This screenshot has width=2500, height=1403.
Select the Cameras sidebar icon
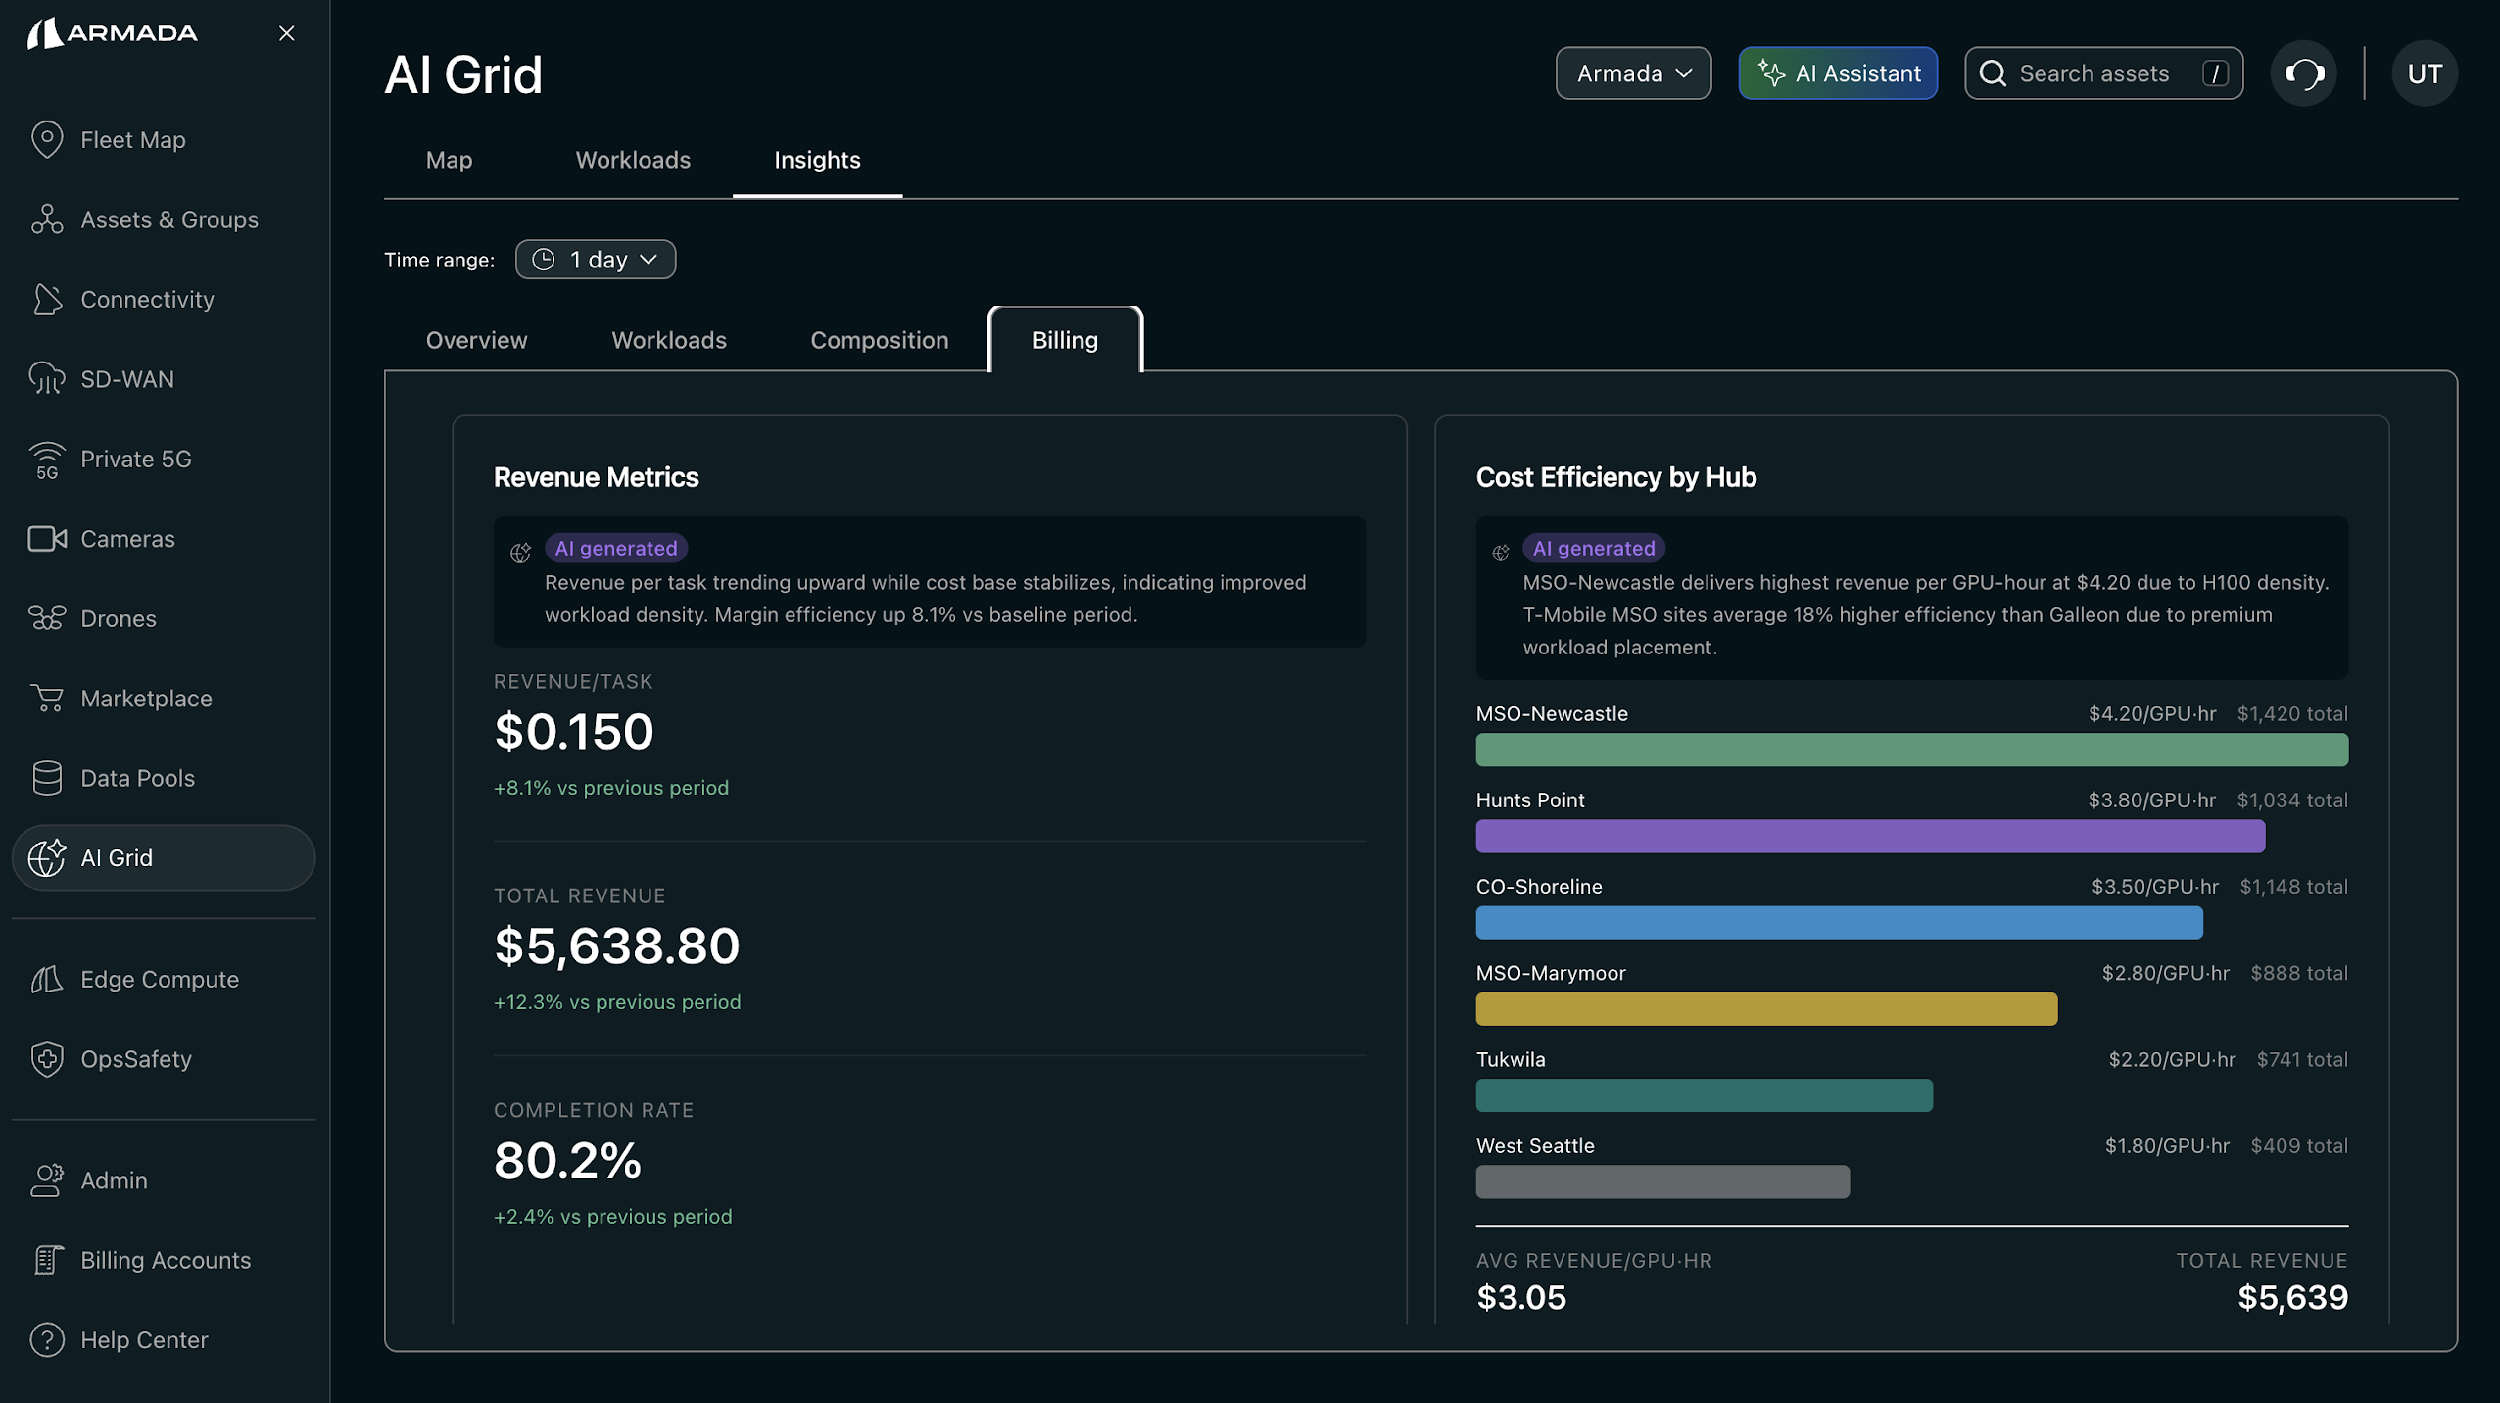coord(46,538)
